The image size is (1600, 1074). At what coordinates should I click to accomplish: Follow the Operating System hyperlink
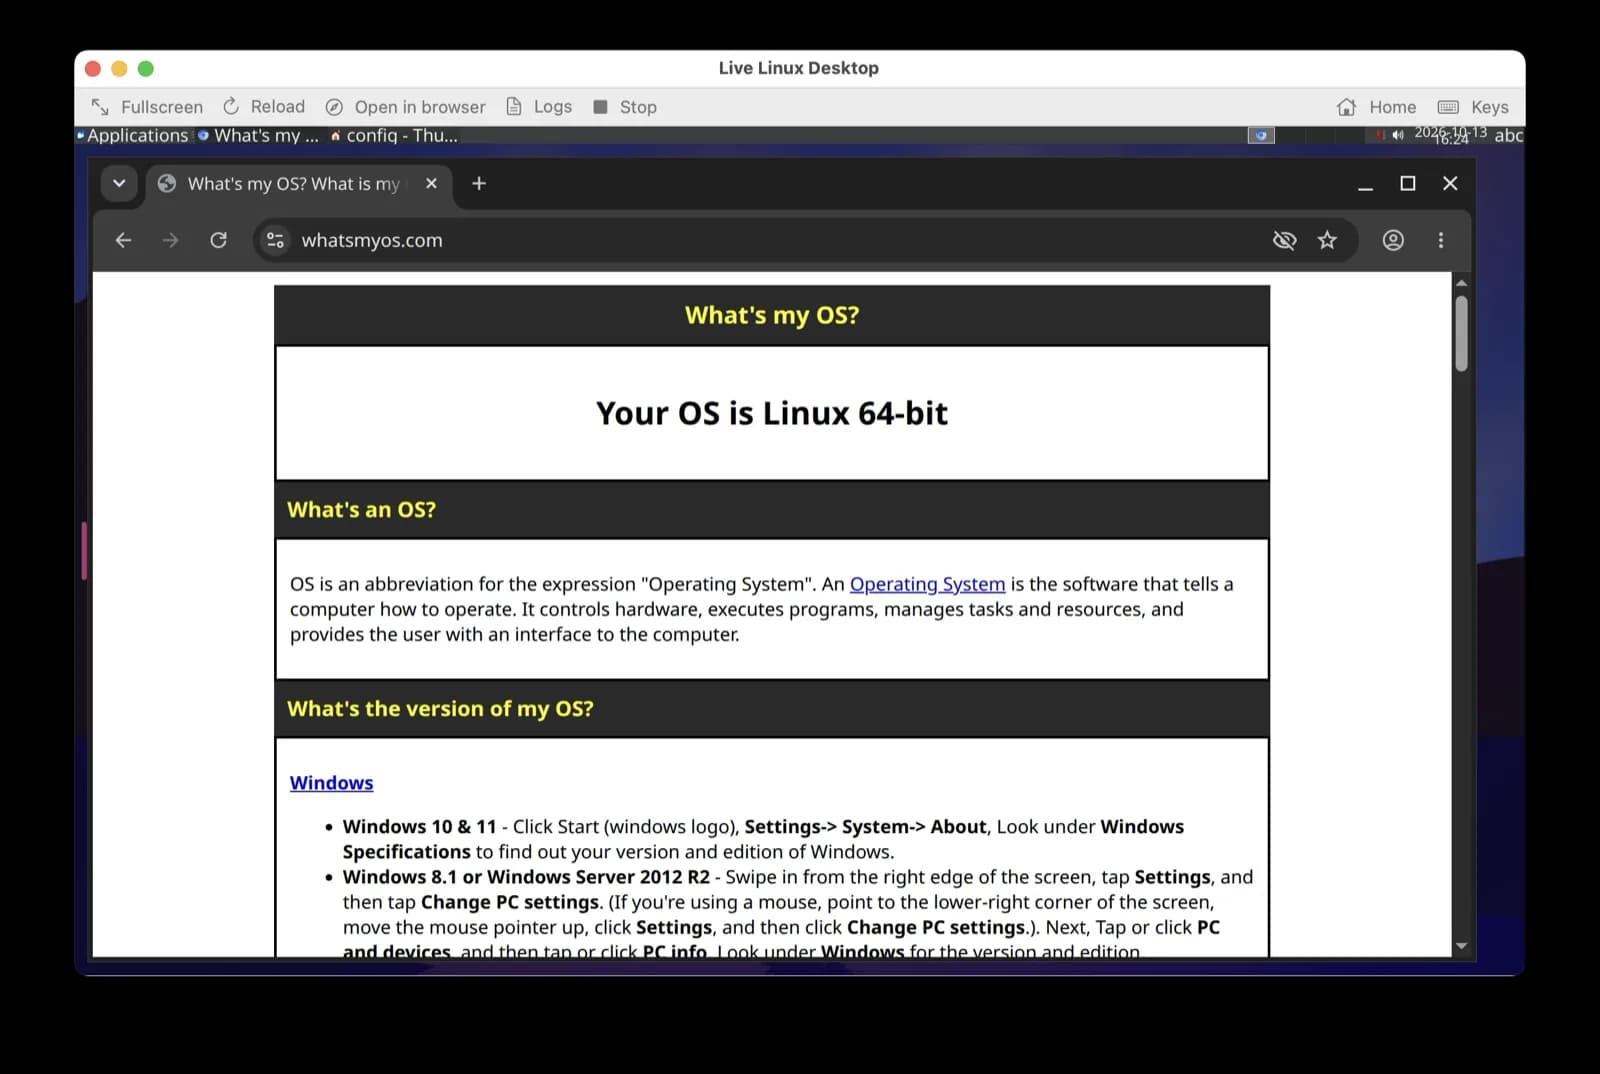[927, 584]
